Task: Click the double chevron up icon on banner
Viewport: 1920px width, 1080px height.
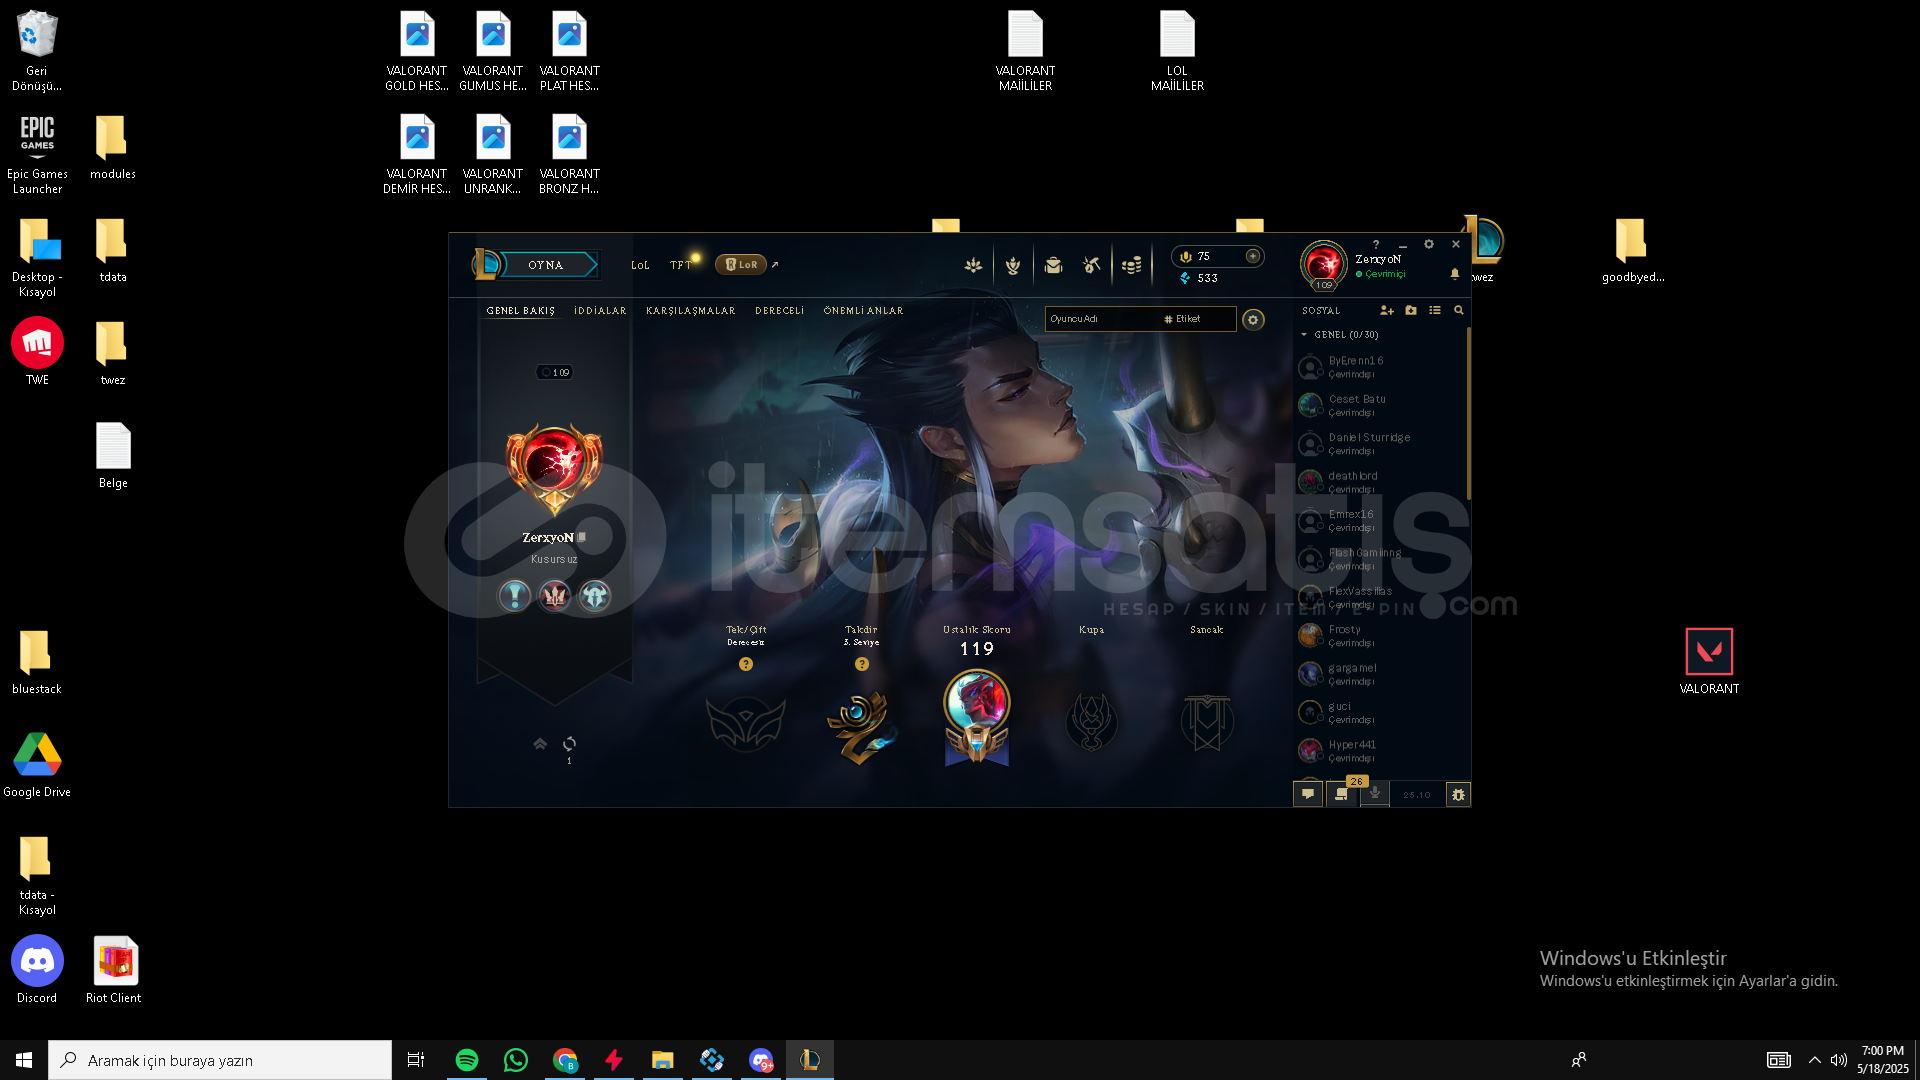Action: [x=540, y=744]
